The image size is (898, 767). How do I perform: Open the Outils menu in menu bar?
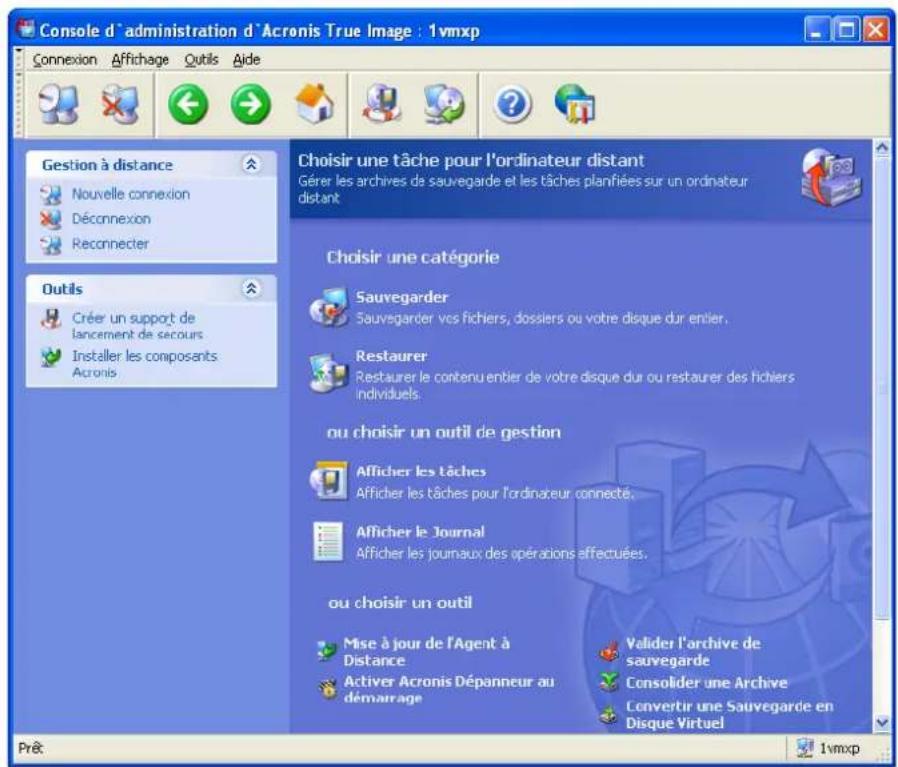click(201, 60)
